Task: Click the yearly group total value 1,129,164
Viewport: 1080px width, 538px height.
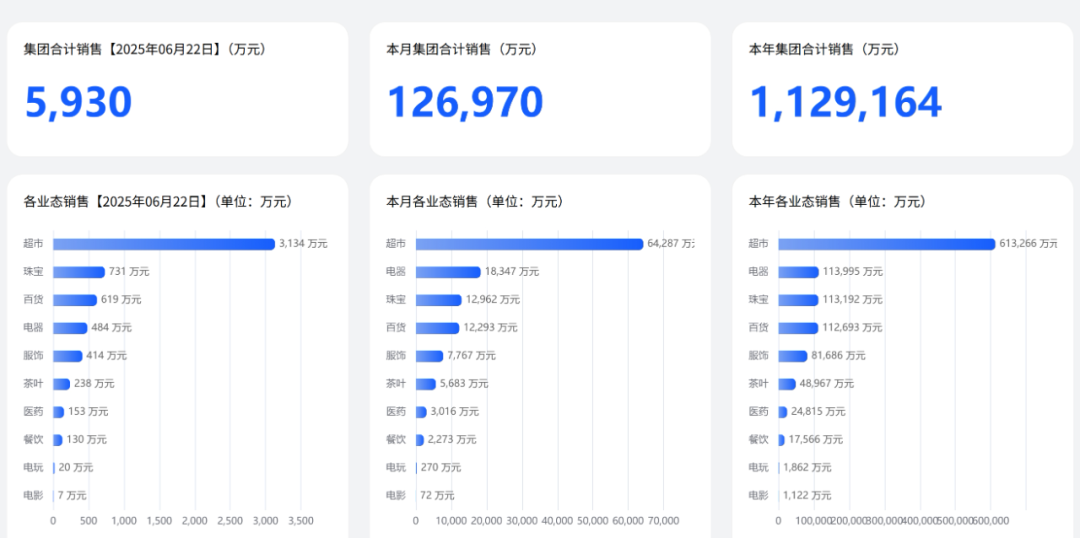Action: [x=845, y=103]
